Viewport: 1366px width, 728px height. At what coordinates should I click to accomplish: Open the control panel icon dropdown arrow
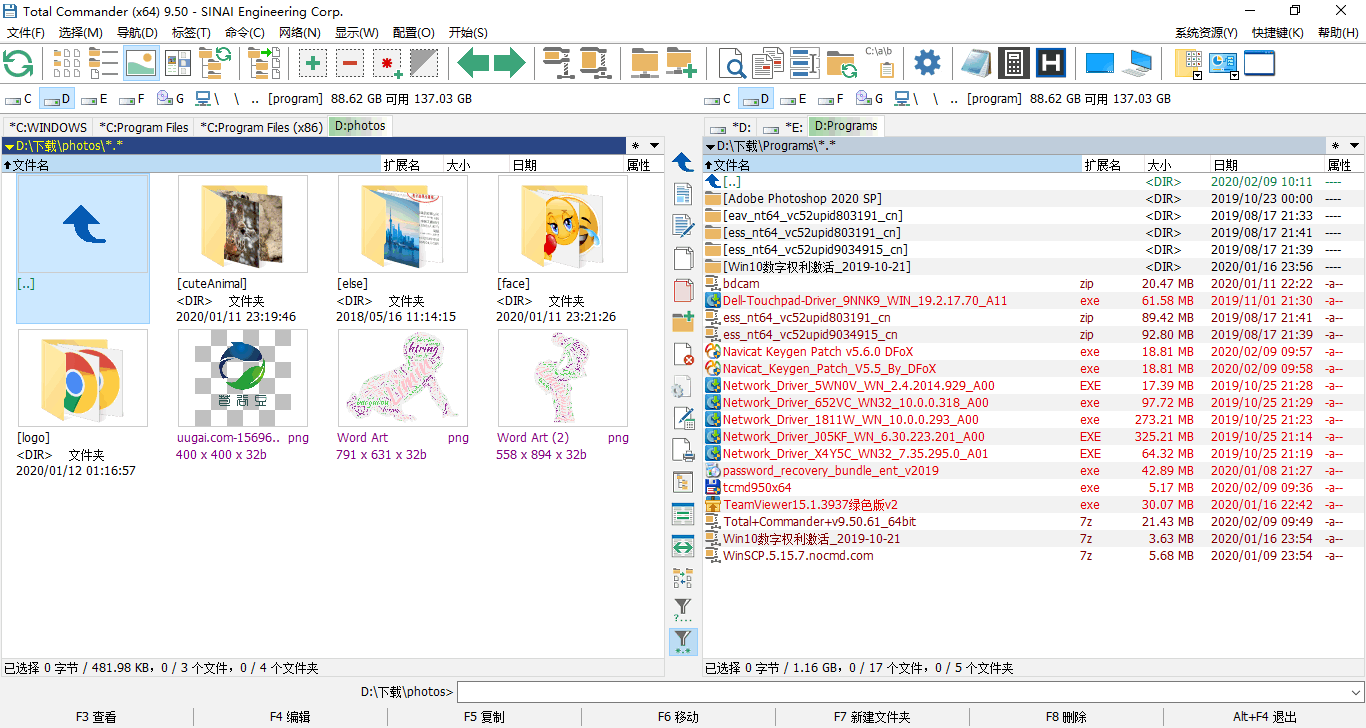(1234, 74)
